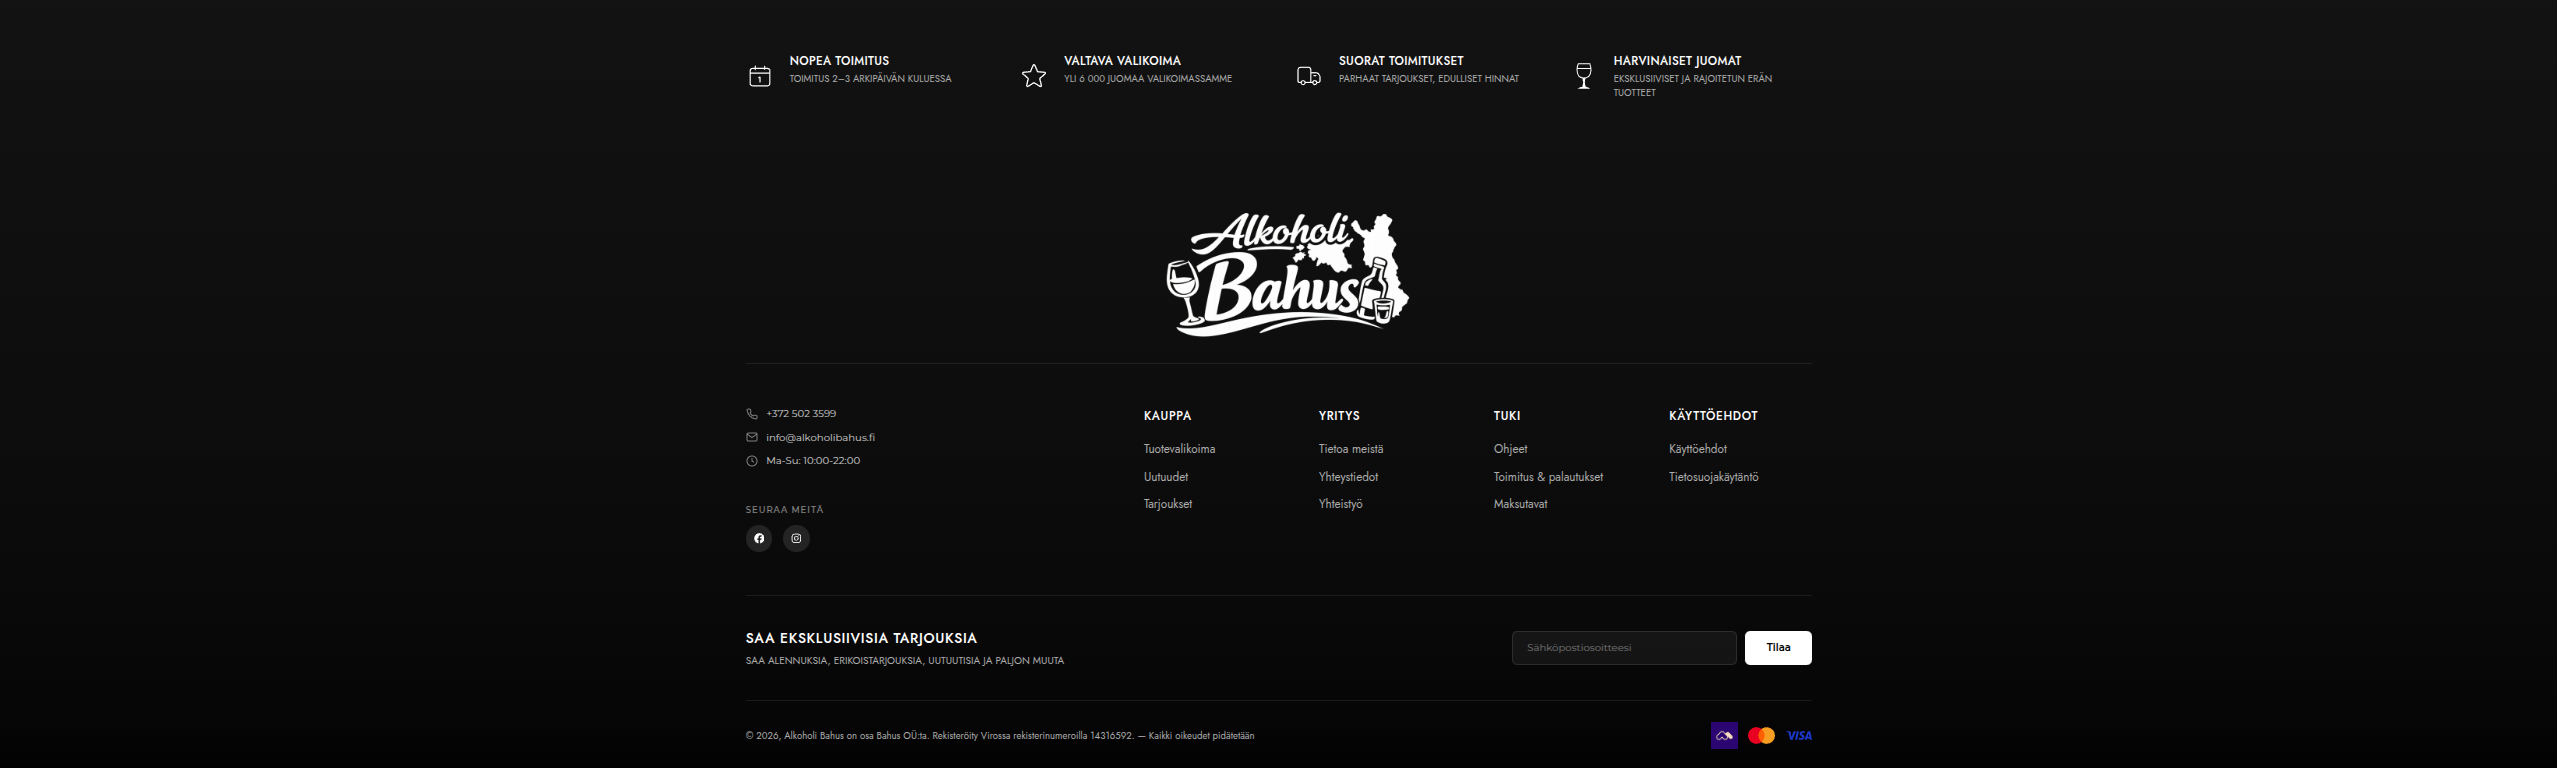2557x768 pixels.
Task: Click the wine glass icon beside Harvinaiset Juomat
Action: 1583,76
